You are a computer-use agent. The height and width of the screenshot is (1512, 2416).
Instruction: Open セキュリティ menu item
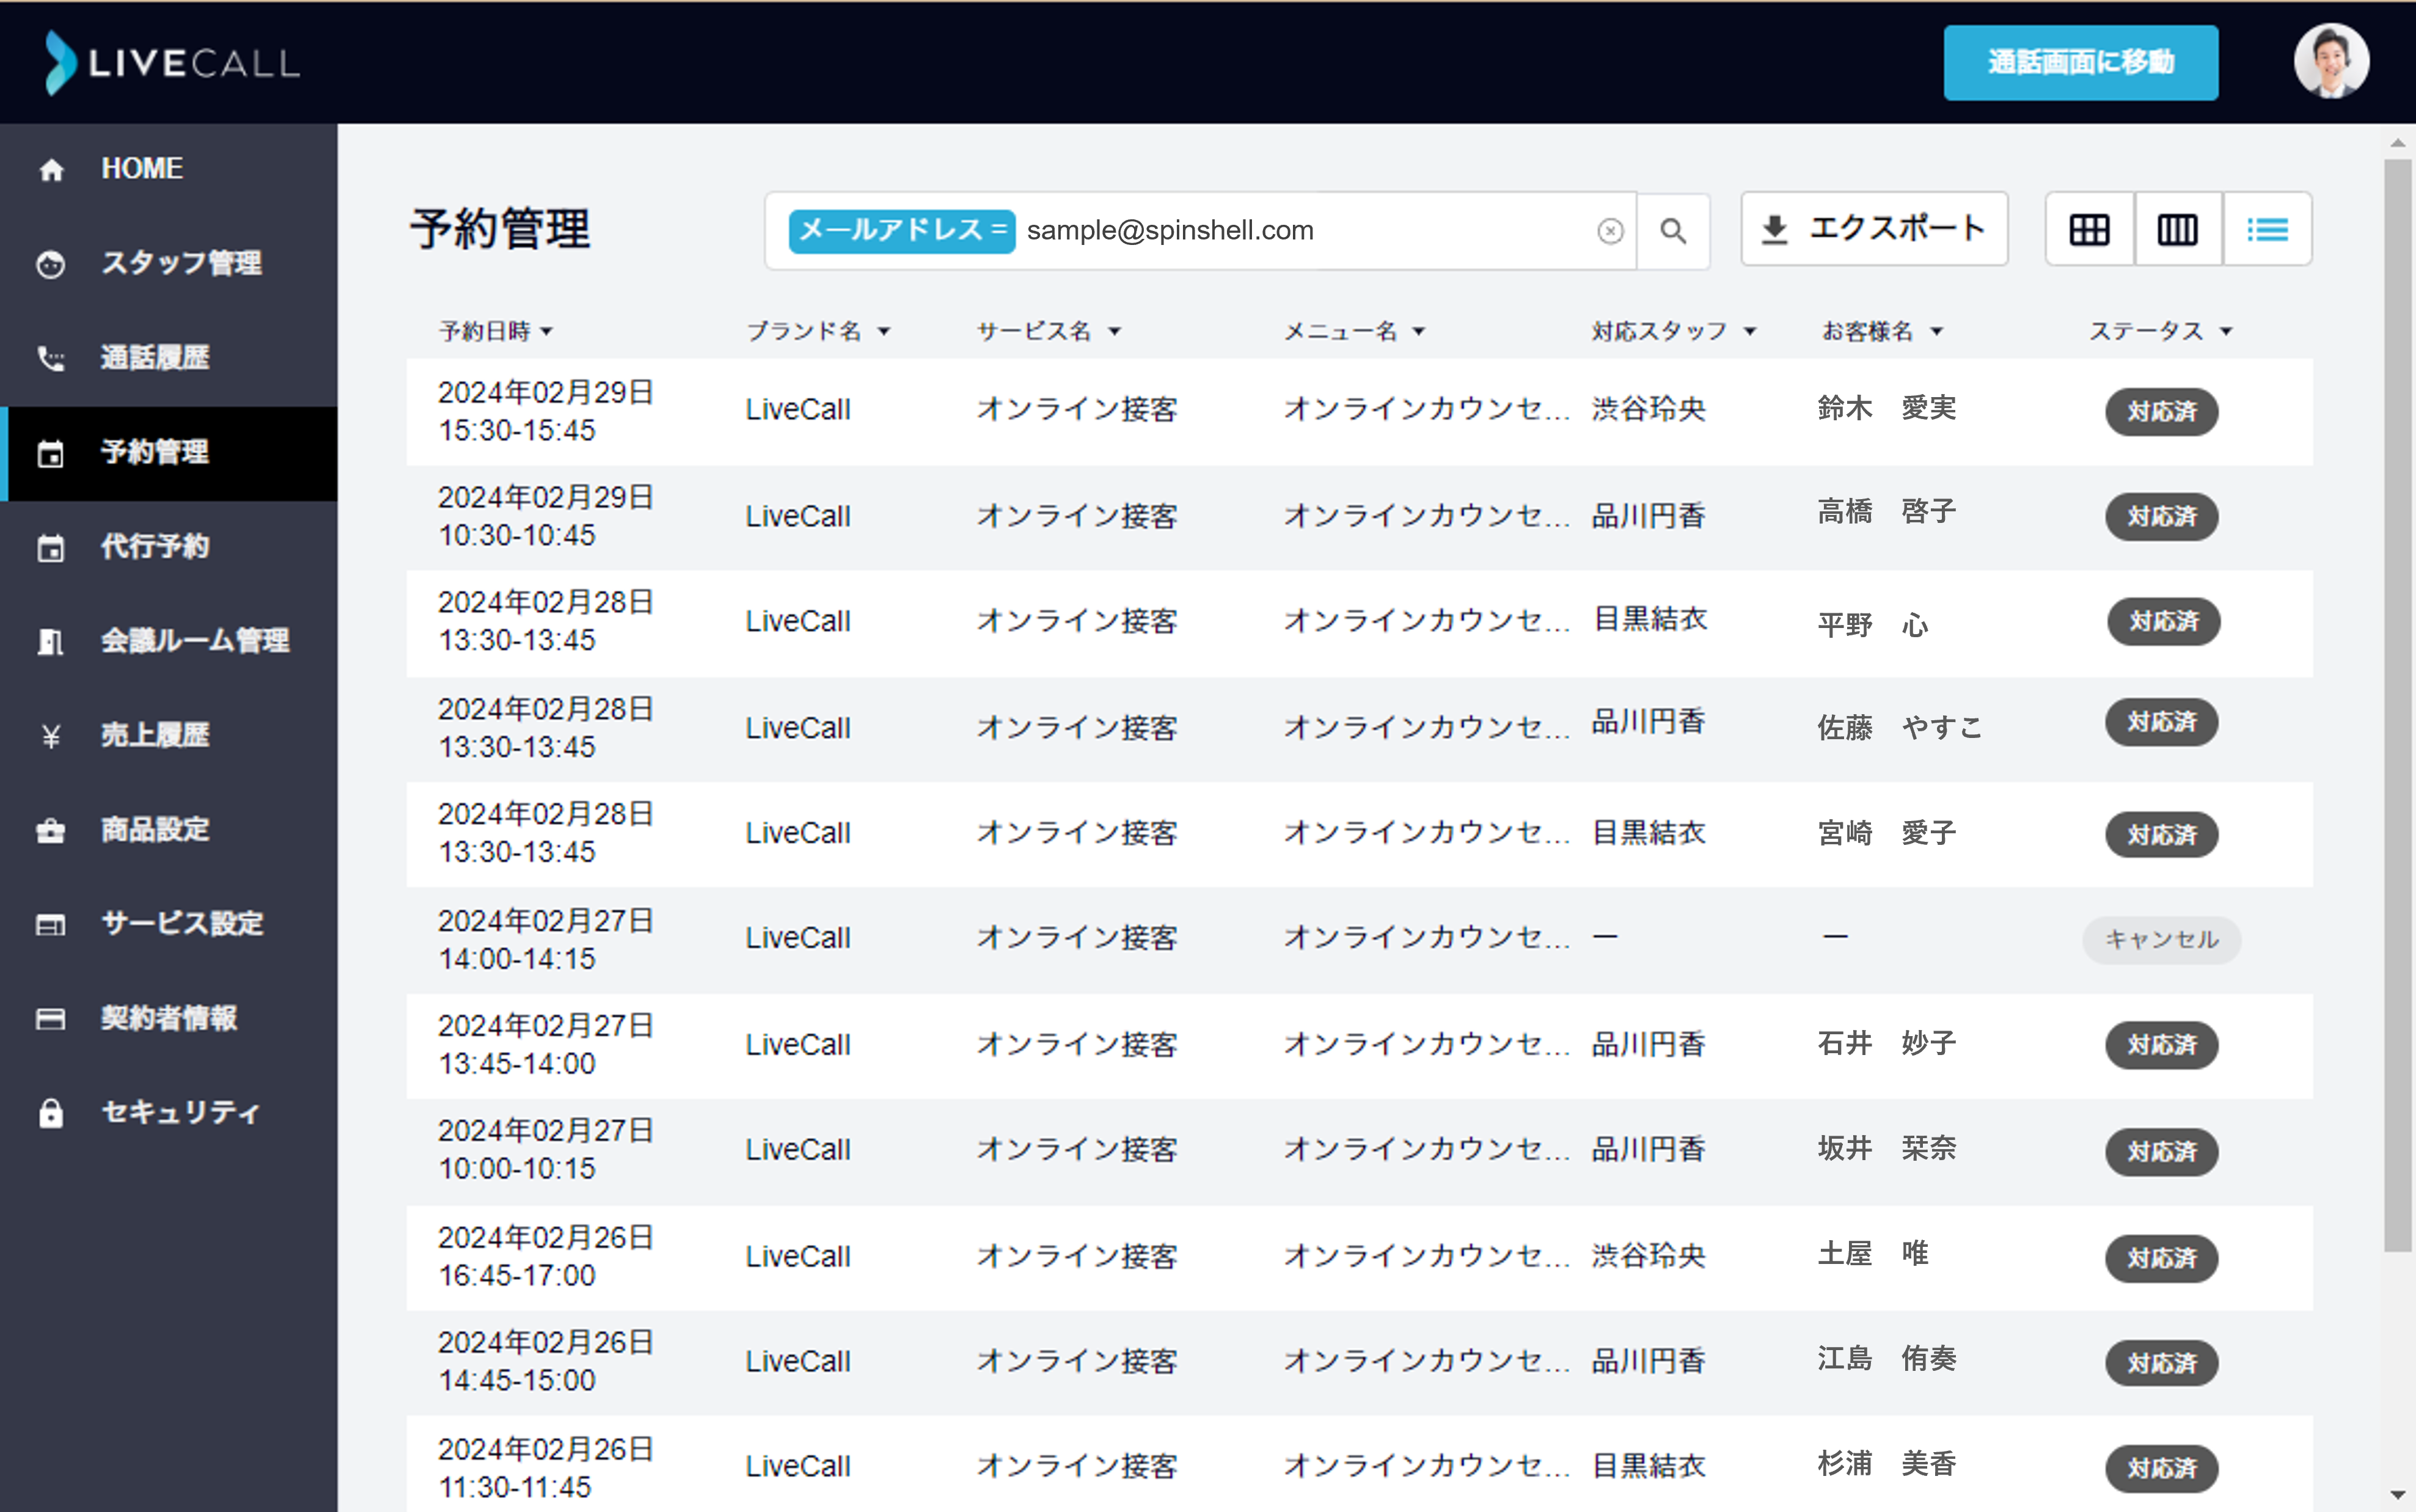[169, 1113]
